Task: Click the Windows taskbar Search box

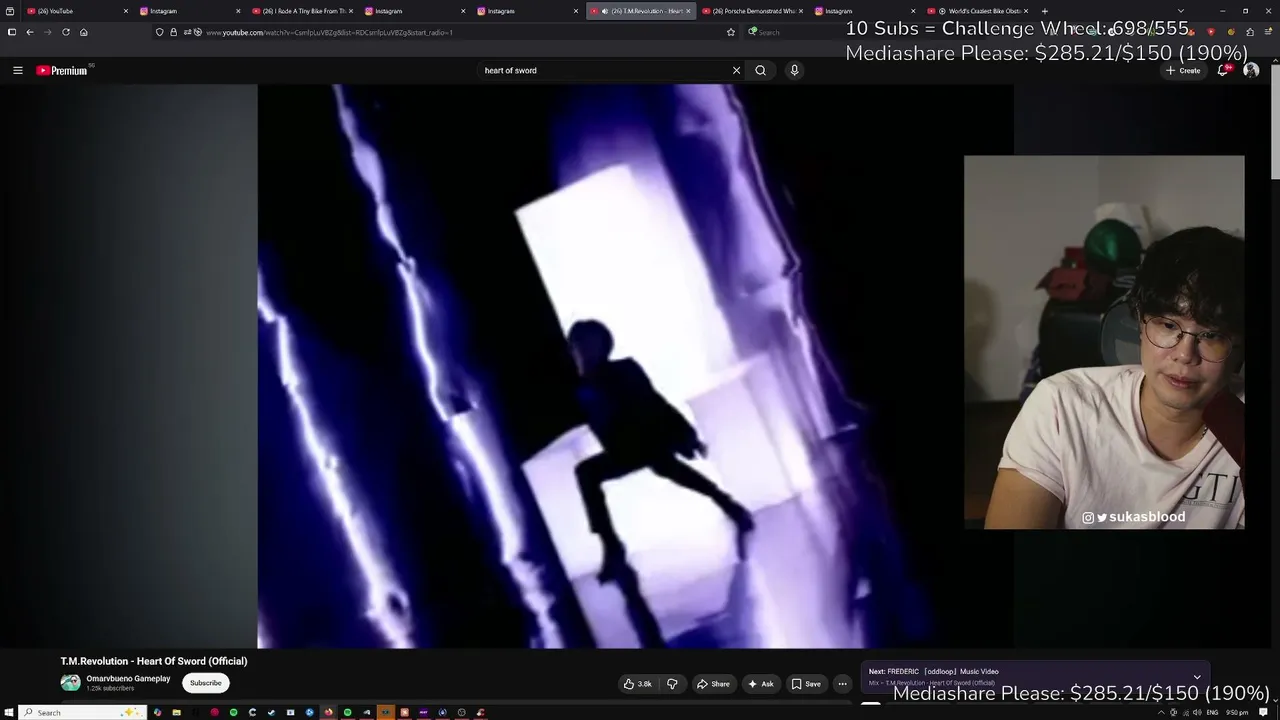Action: (82, 712)
